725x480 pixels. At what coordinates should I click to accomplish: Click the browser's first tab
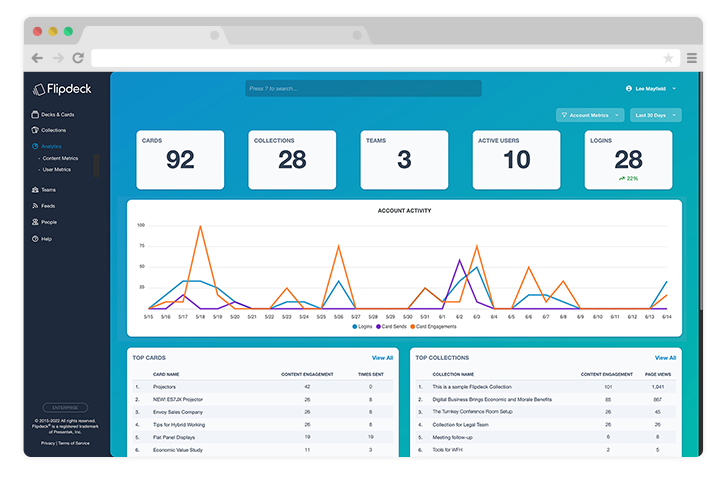(153, 35)
